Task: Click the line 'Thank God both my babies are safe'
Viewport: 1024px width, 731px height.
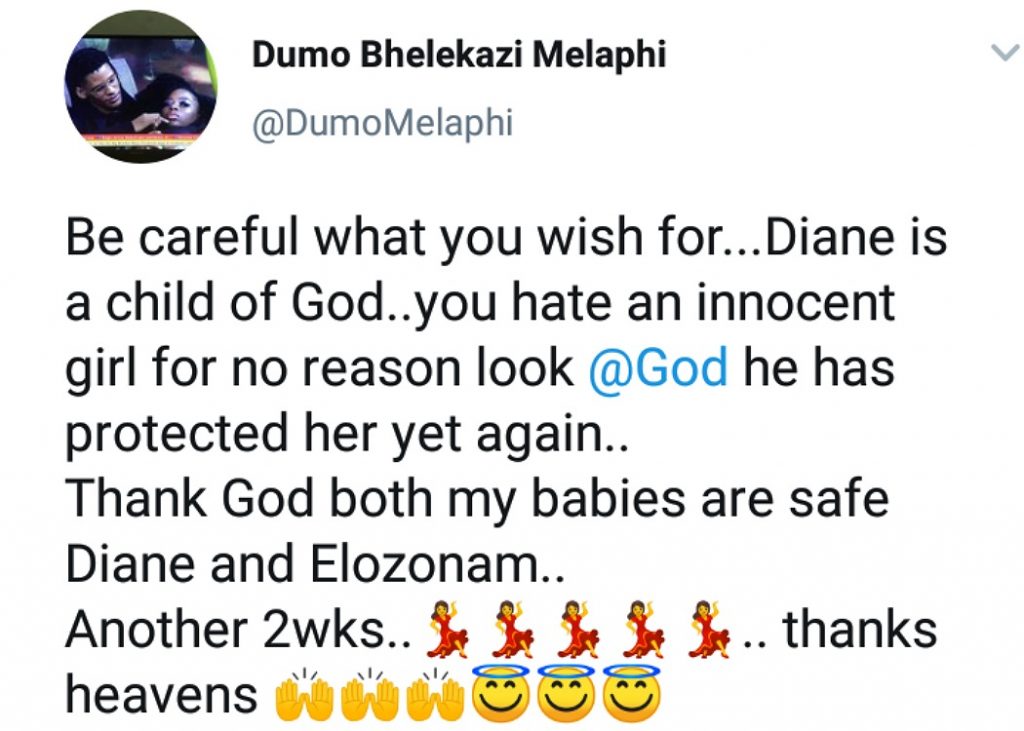Action: coord(477,498)
